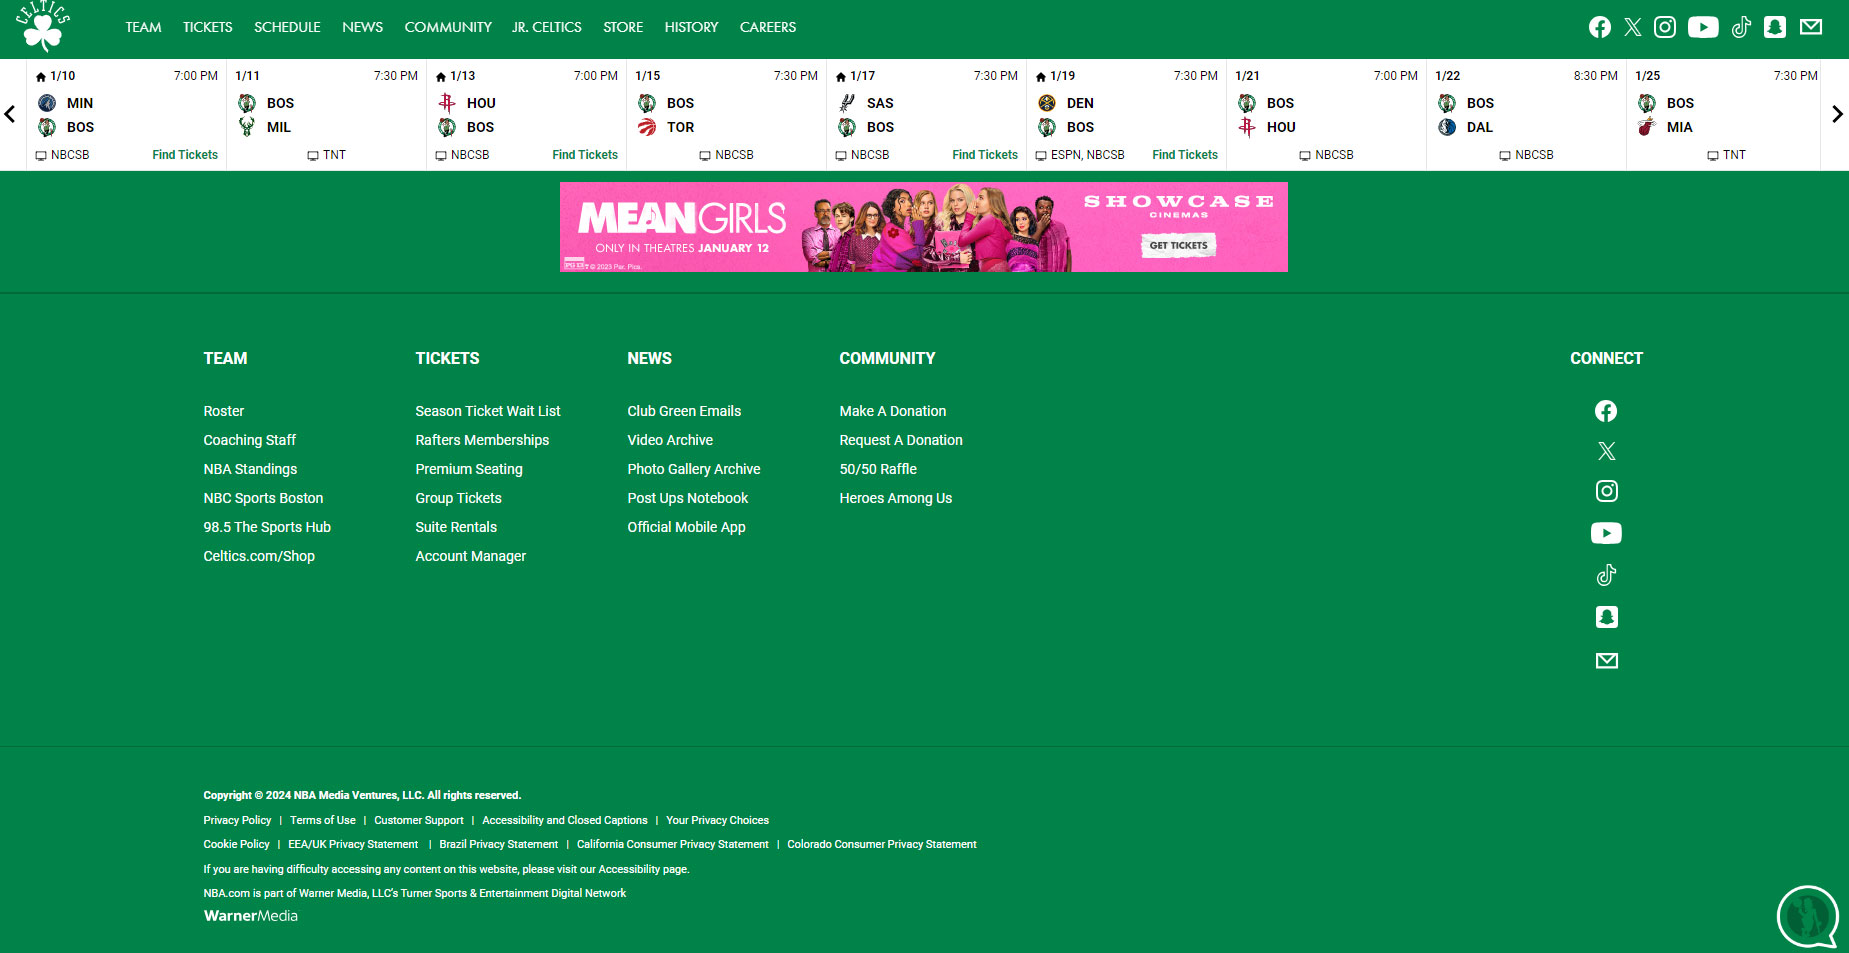
Task: Click X icon in Connect column
Action: tap(1606, 451)
